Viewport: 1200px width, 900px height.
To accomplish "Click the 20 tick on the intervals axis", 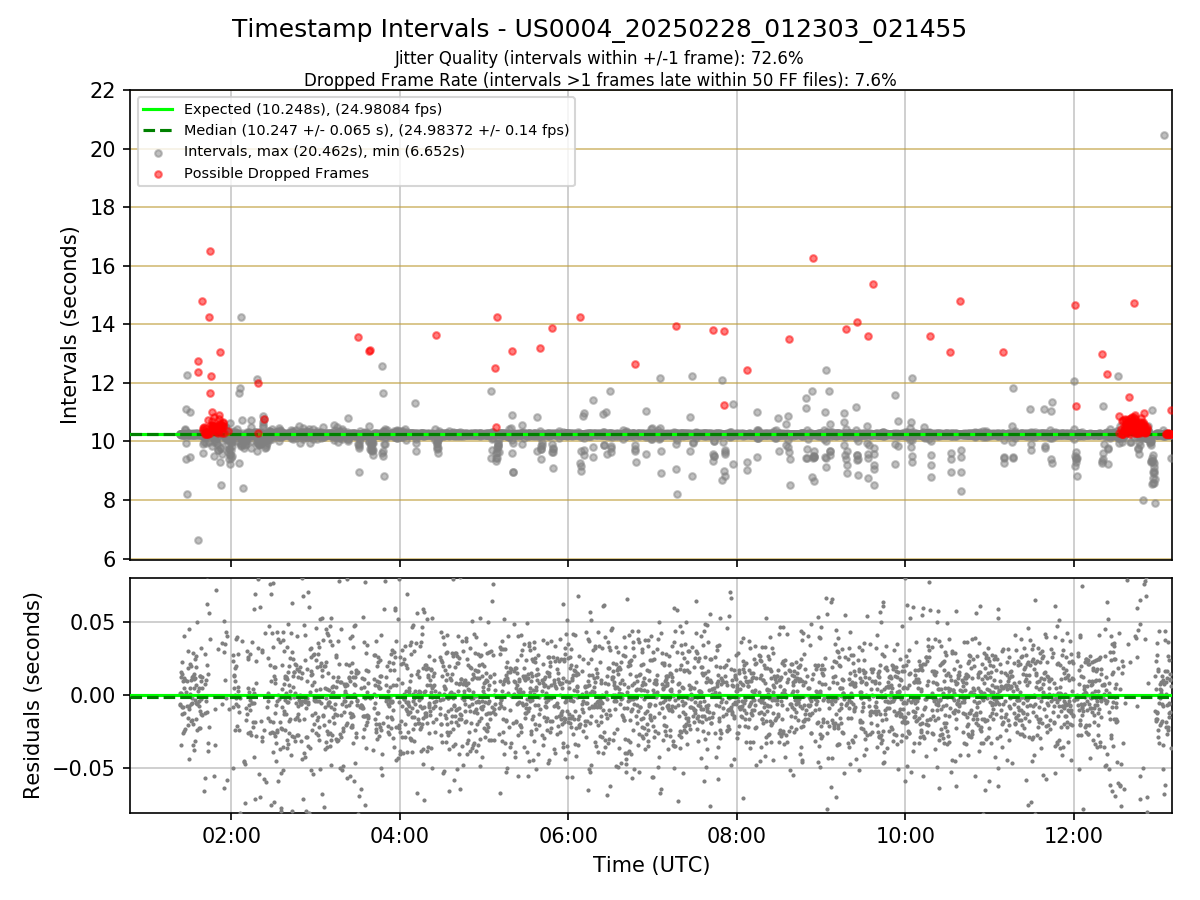I will (x=106, y=149).
